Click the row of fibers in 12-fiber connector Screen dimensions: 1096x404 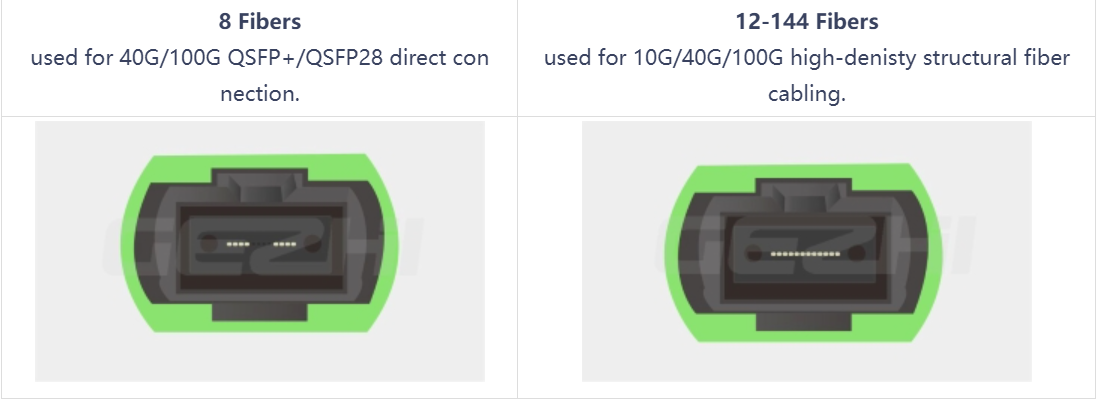[806, 255]
